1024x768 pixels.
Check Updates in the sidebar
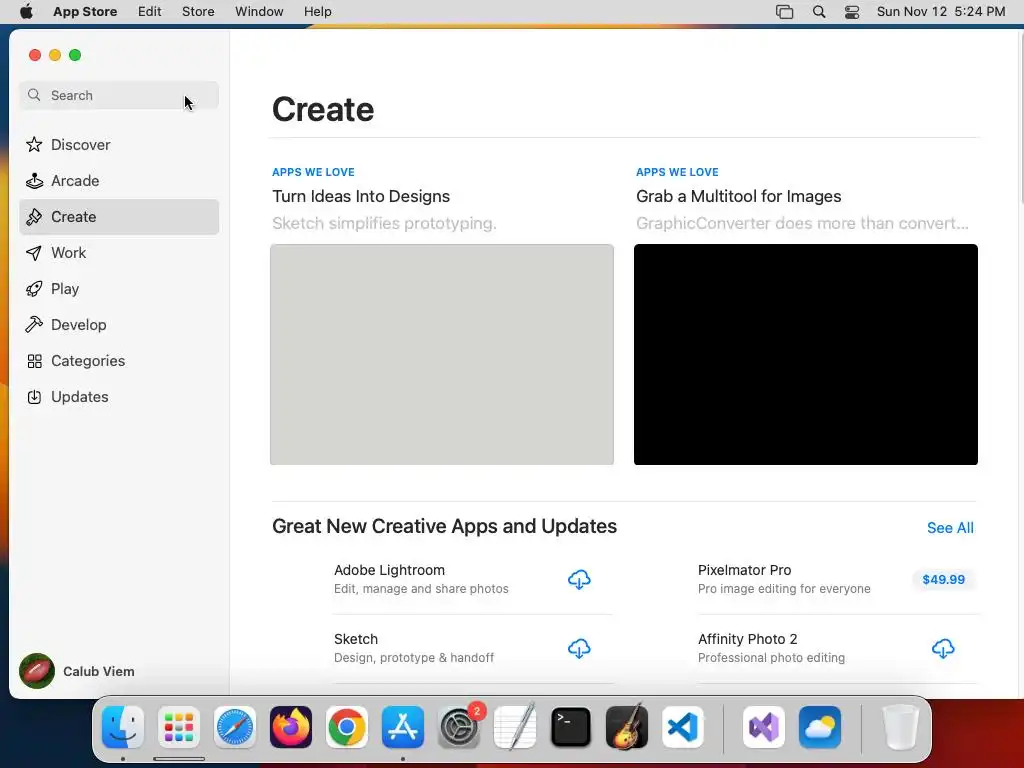[119, 396]
